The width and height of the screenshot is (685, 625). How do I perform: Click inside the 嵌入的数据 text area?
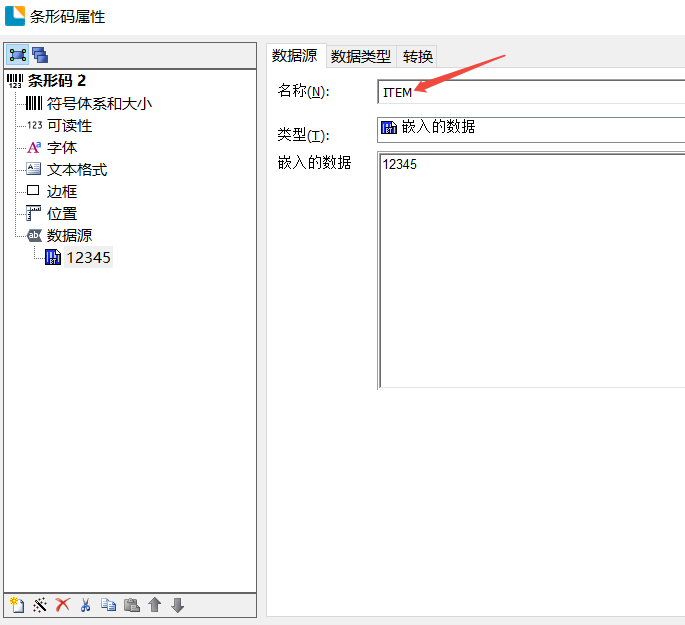[x=532, y=270]
